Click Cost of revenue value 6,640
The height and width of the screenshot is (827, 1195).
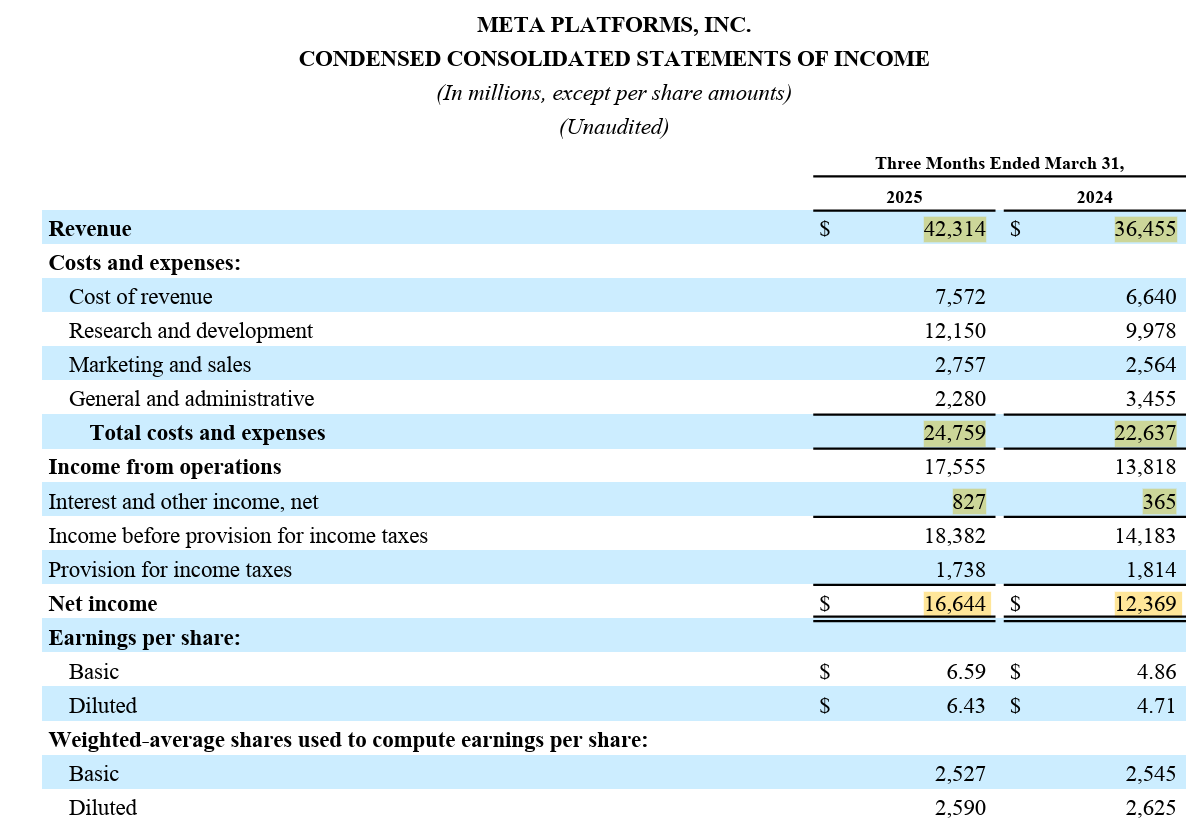(x=1151, y=297)
